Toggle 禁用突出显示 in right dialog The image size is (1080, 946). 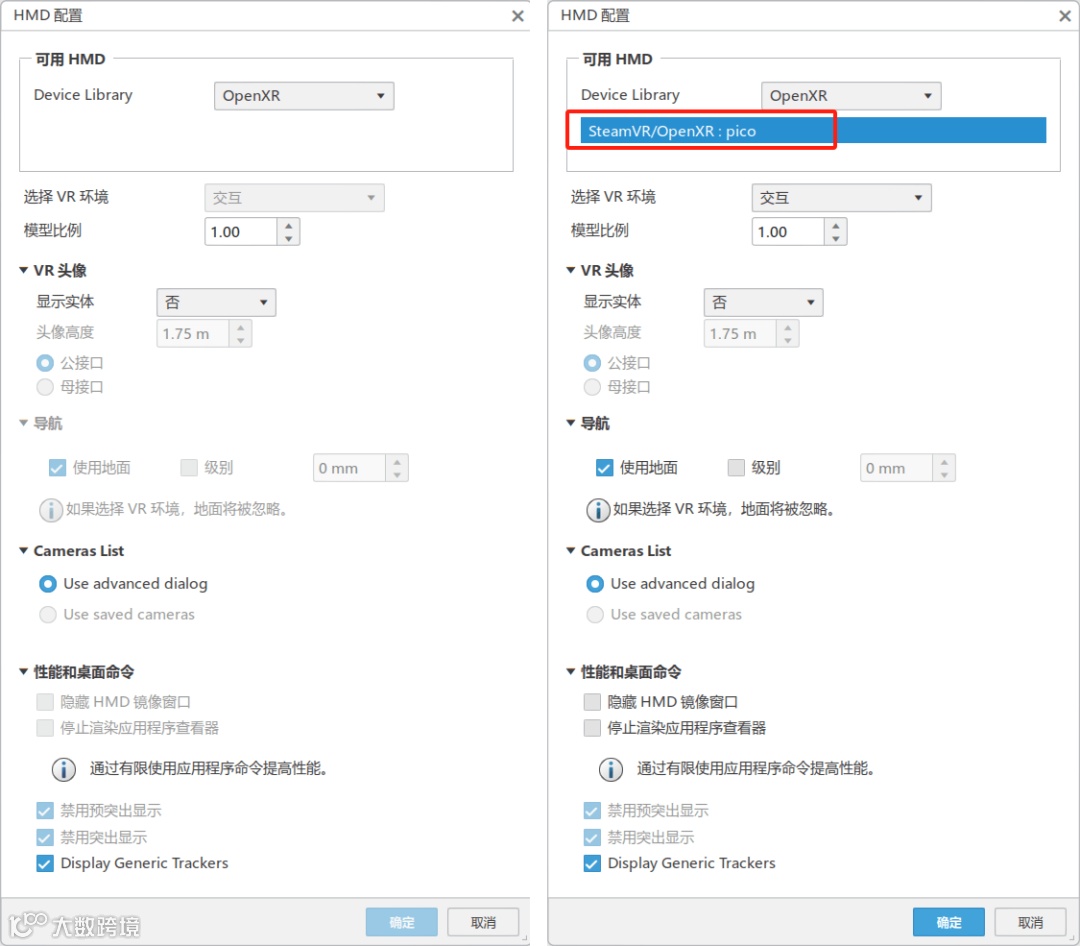[x=592, y=837]
